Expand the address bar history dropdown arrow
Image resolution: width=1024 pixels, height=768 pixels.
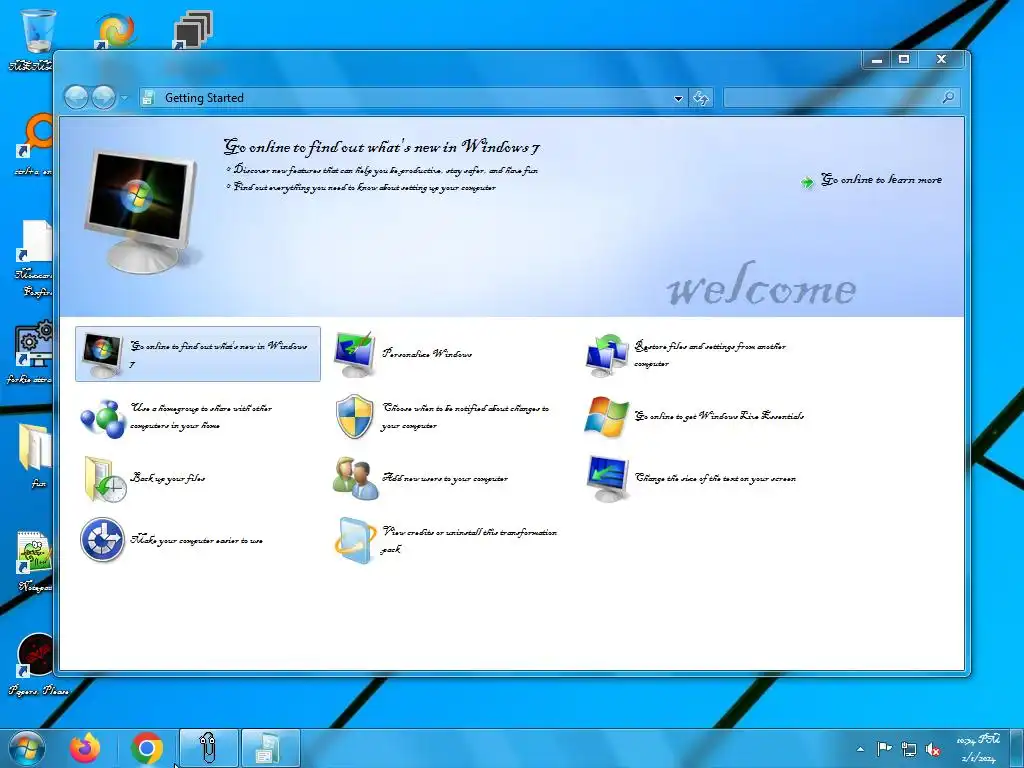pos(679,99)
